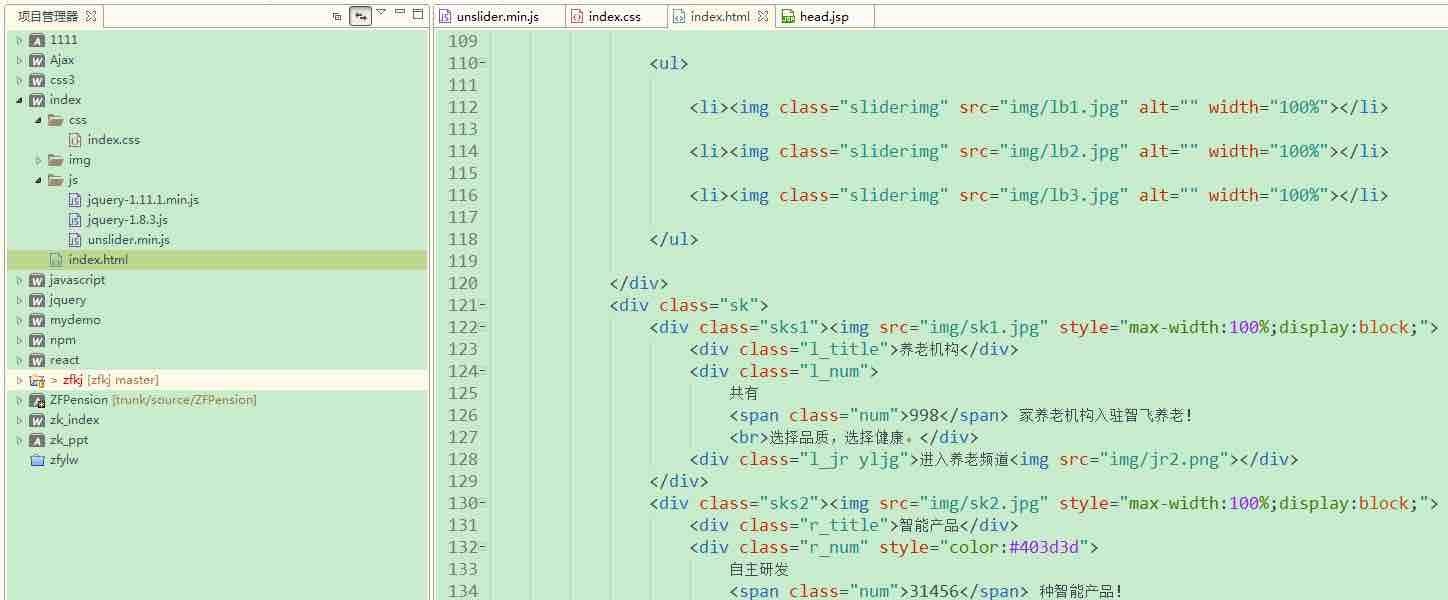Image resolution: width=1448 pixels, height=600 pixels.
Task: Click the Collapse All icon in project explorer
Action: (337, 16)
